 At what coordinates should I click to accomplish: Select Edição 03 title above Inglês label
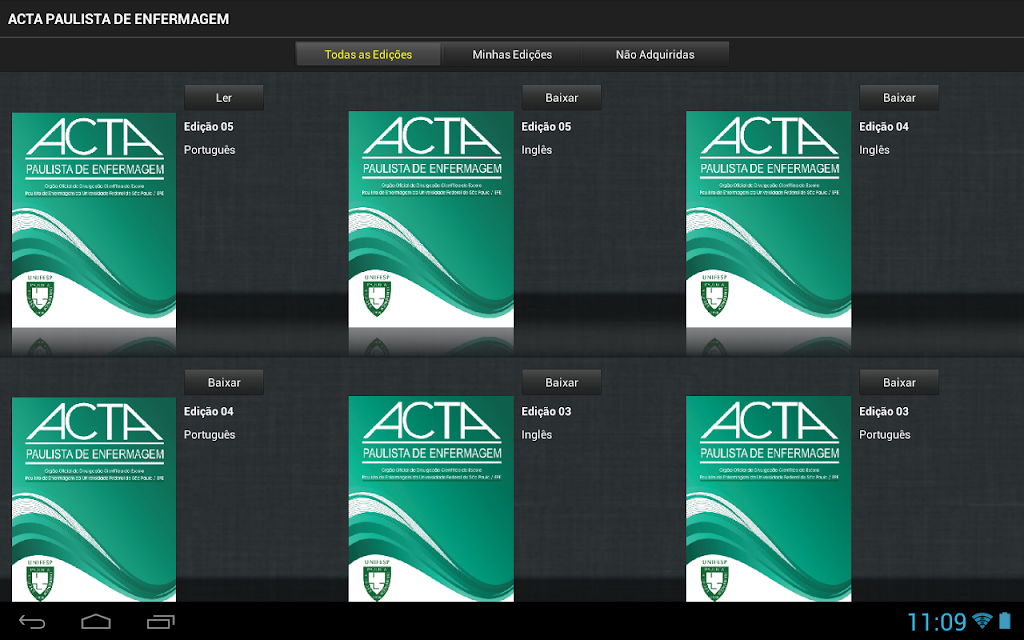546,411
